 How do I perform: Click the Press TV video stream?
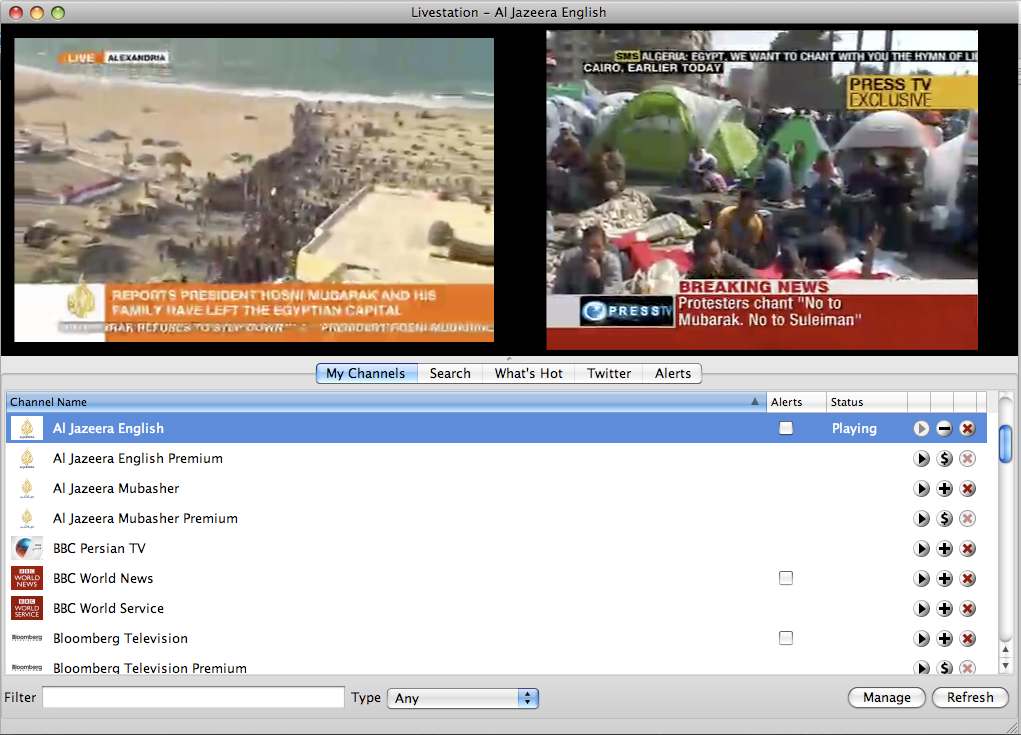[x=762, y=189]
